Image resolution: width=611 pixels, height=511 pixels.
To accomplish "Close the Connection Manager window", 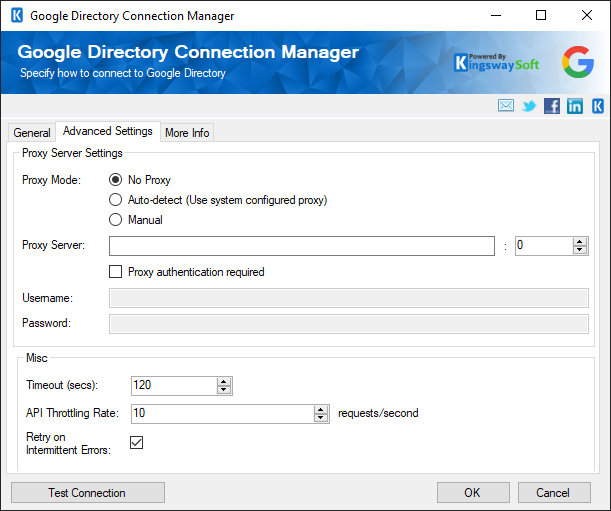I will [587, 16].
